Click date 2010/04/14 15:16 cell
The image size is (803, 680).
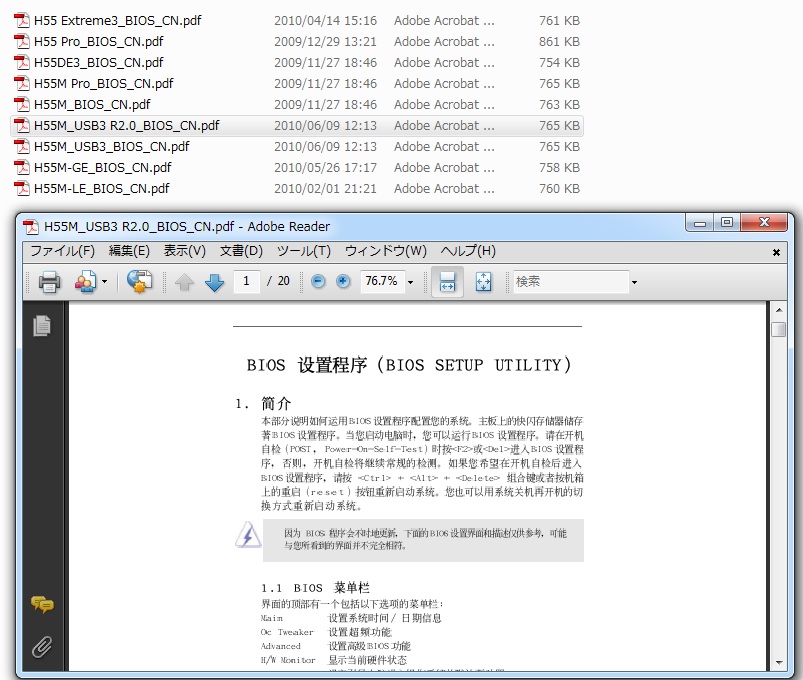coord(325,20)
